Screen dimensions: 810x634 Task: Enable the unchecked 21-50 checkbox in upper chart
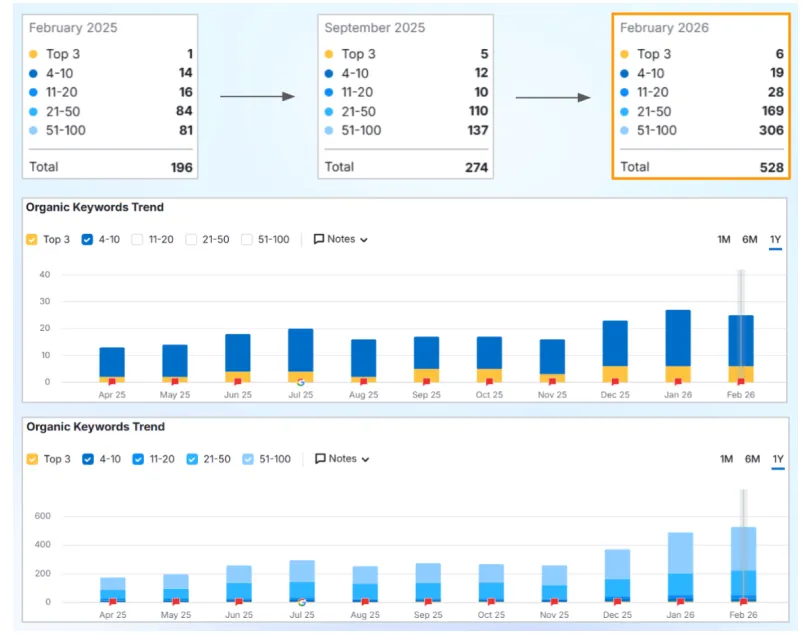point(191,240)
